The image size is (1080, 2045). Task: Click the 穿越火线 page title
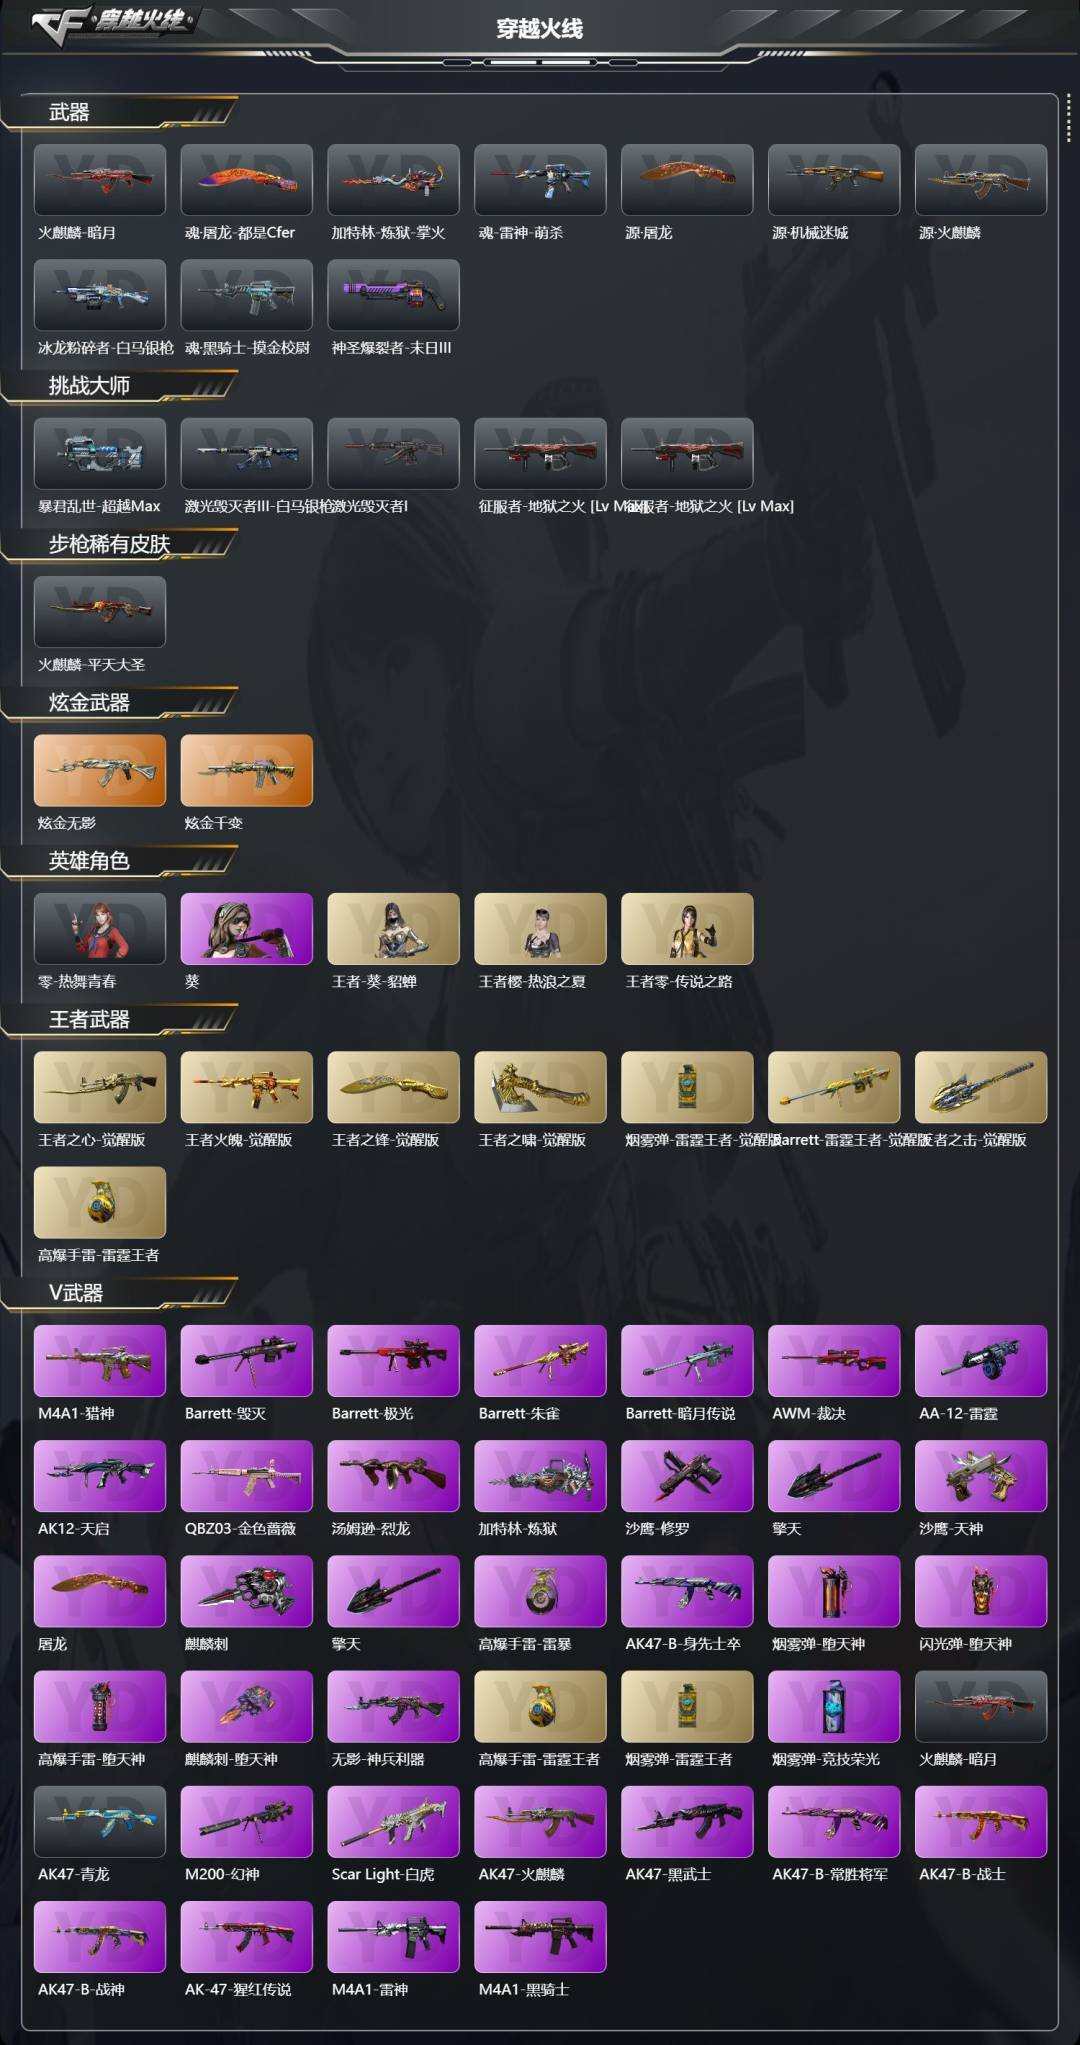coord(540,28)
